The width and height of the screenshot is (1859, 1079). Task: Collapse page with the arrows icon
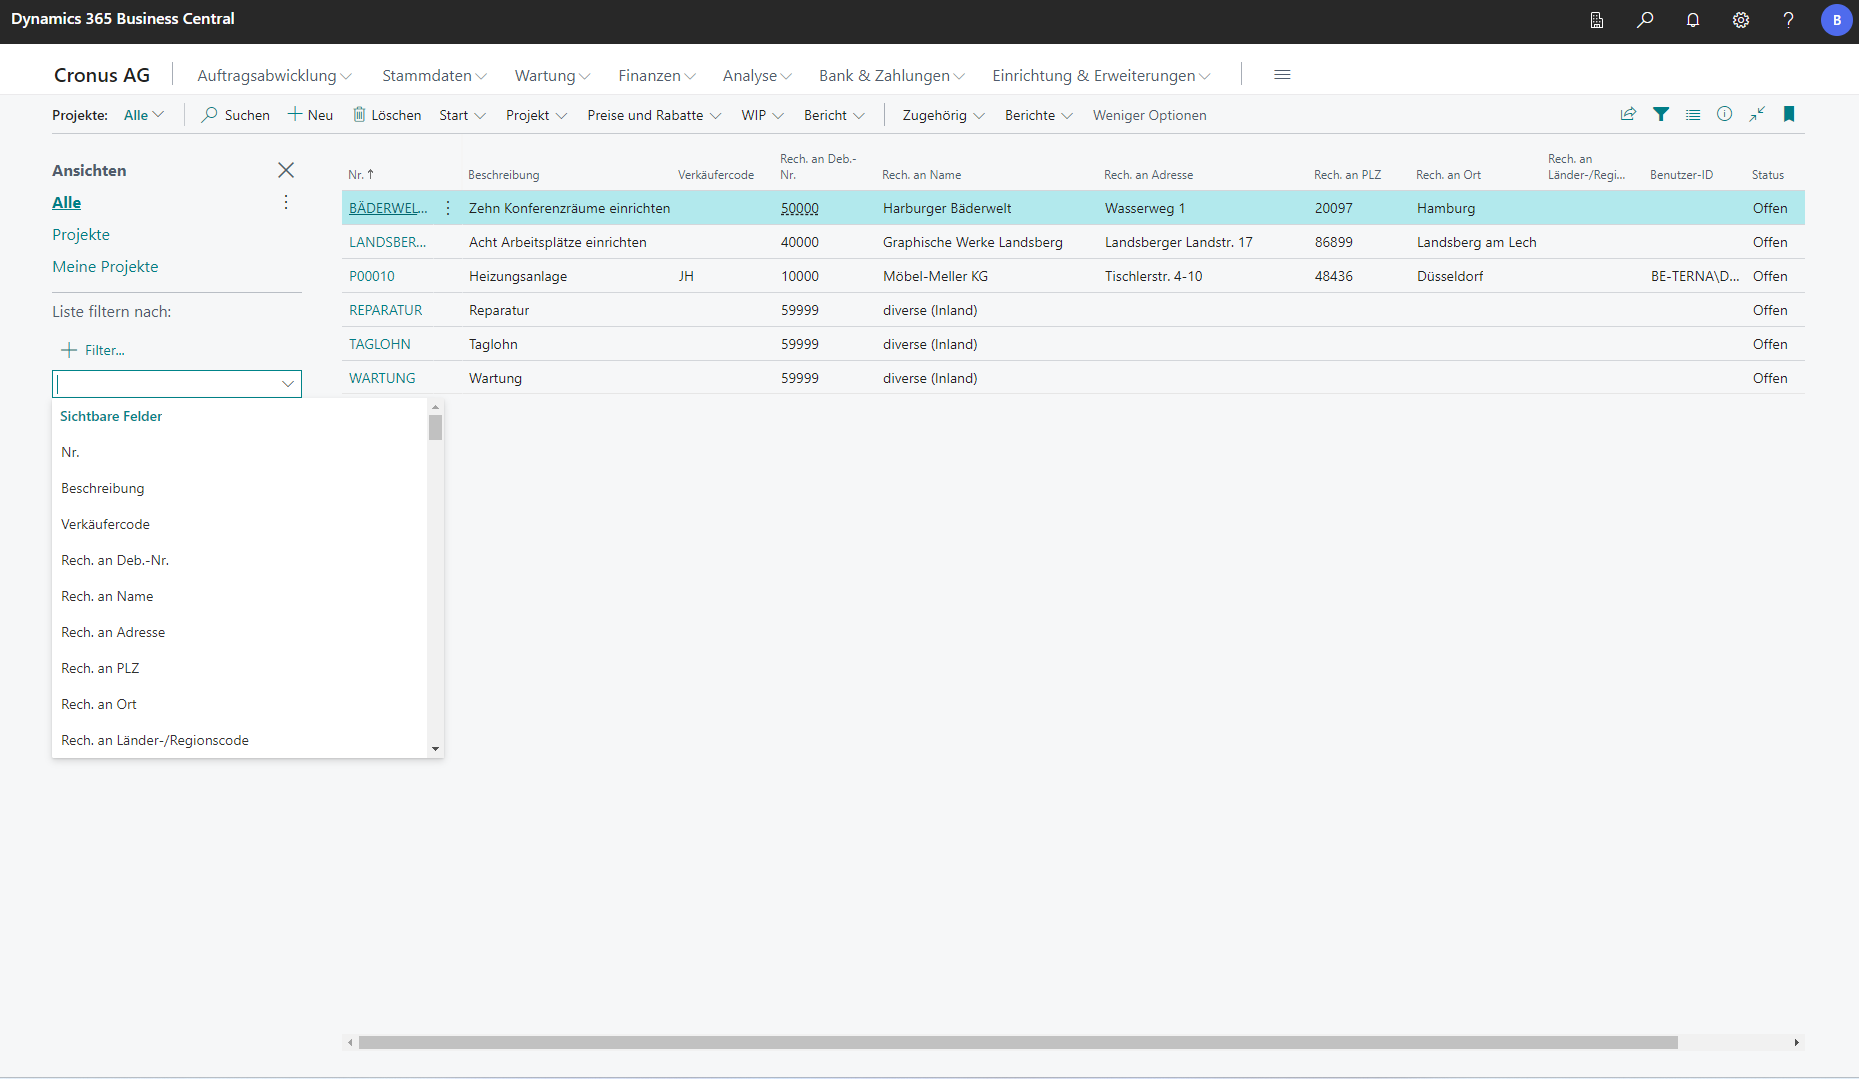1757,114
